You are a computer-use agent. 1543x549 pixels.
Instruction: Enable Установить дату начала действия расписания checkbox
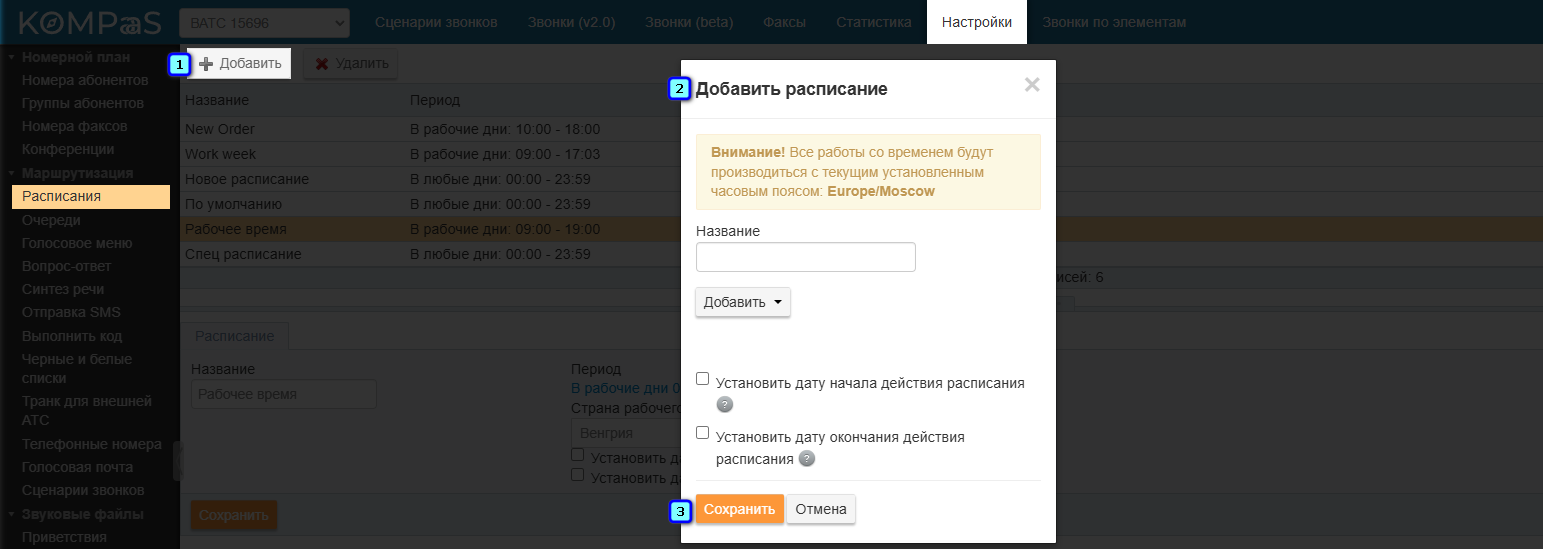(x=703, y=379)
